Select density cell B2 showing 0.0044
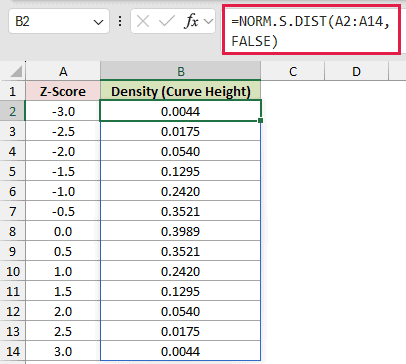 coord(181,111)
